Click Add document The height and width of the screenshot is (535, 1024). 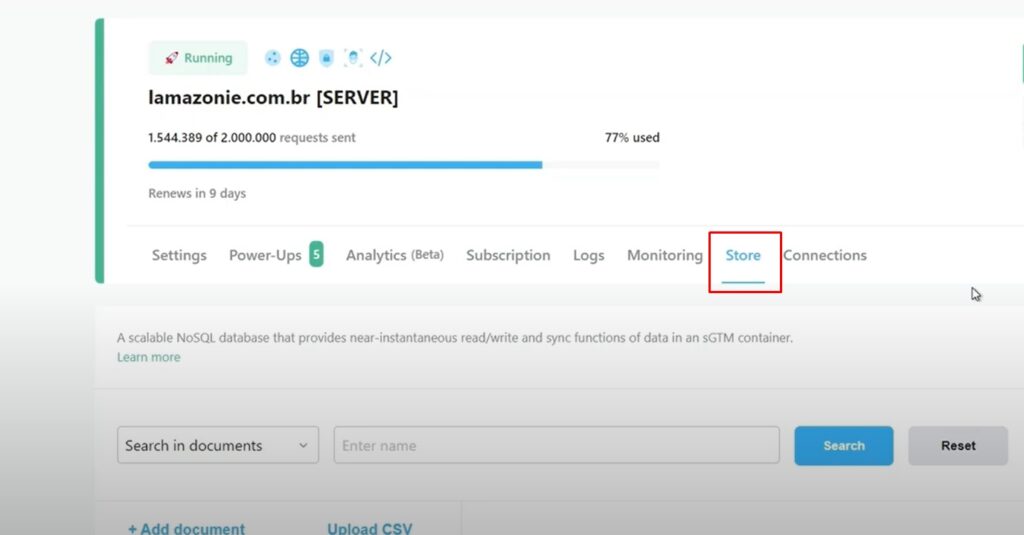click(187, 528)
